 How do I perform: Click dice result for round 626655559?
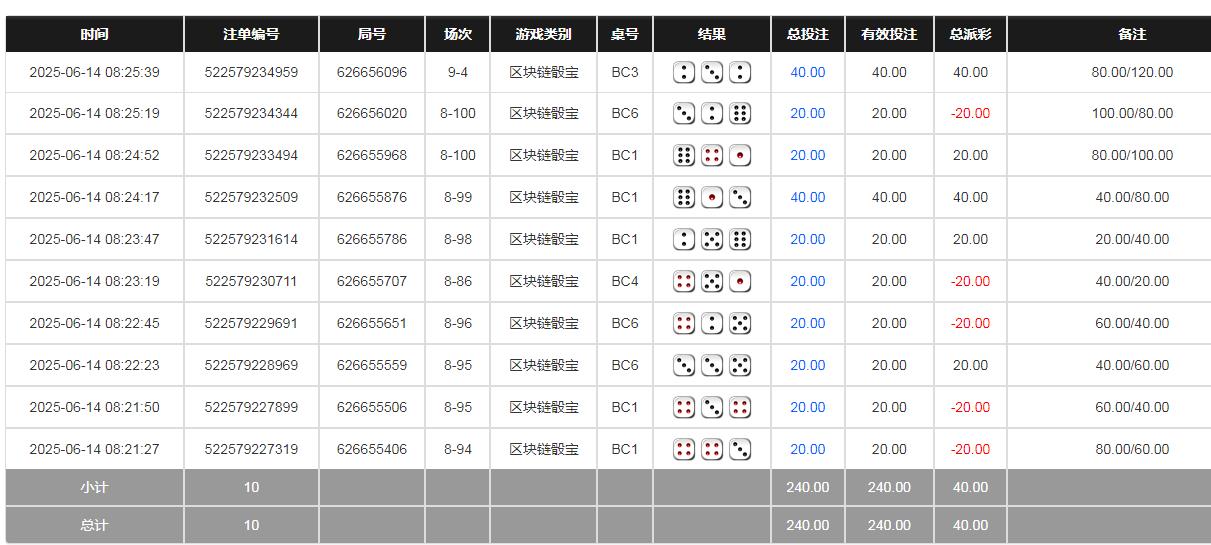[712, 366]
